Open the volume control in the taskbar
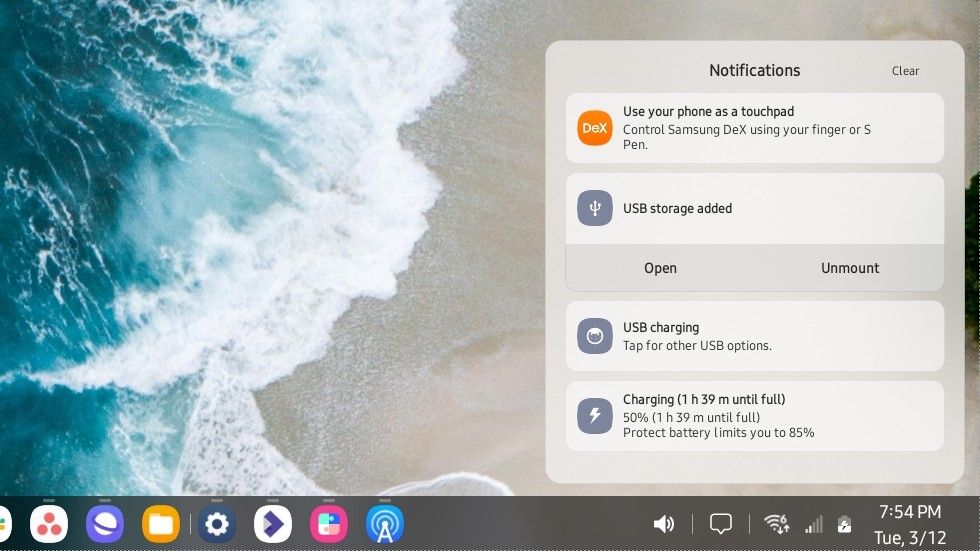This screenshot has height=551, width=980. tap(663, 524)
